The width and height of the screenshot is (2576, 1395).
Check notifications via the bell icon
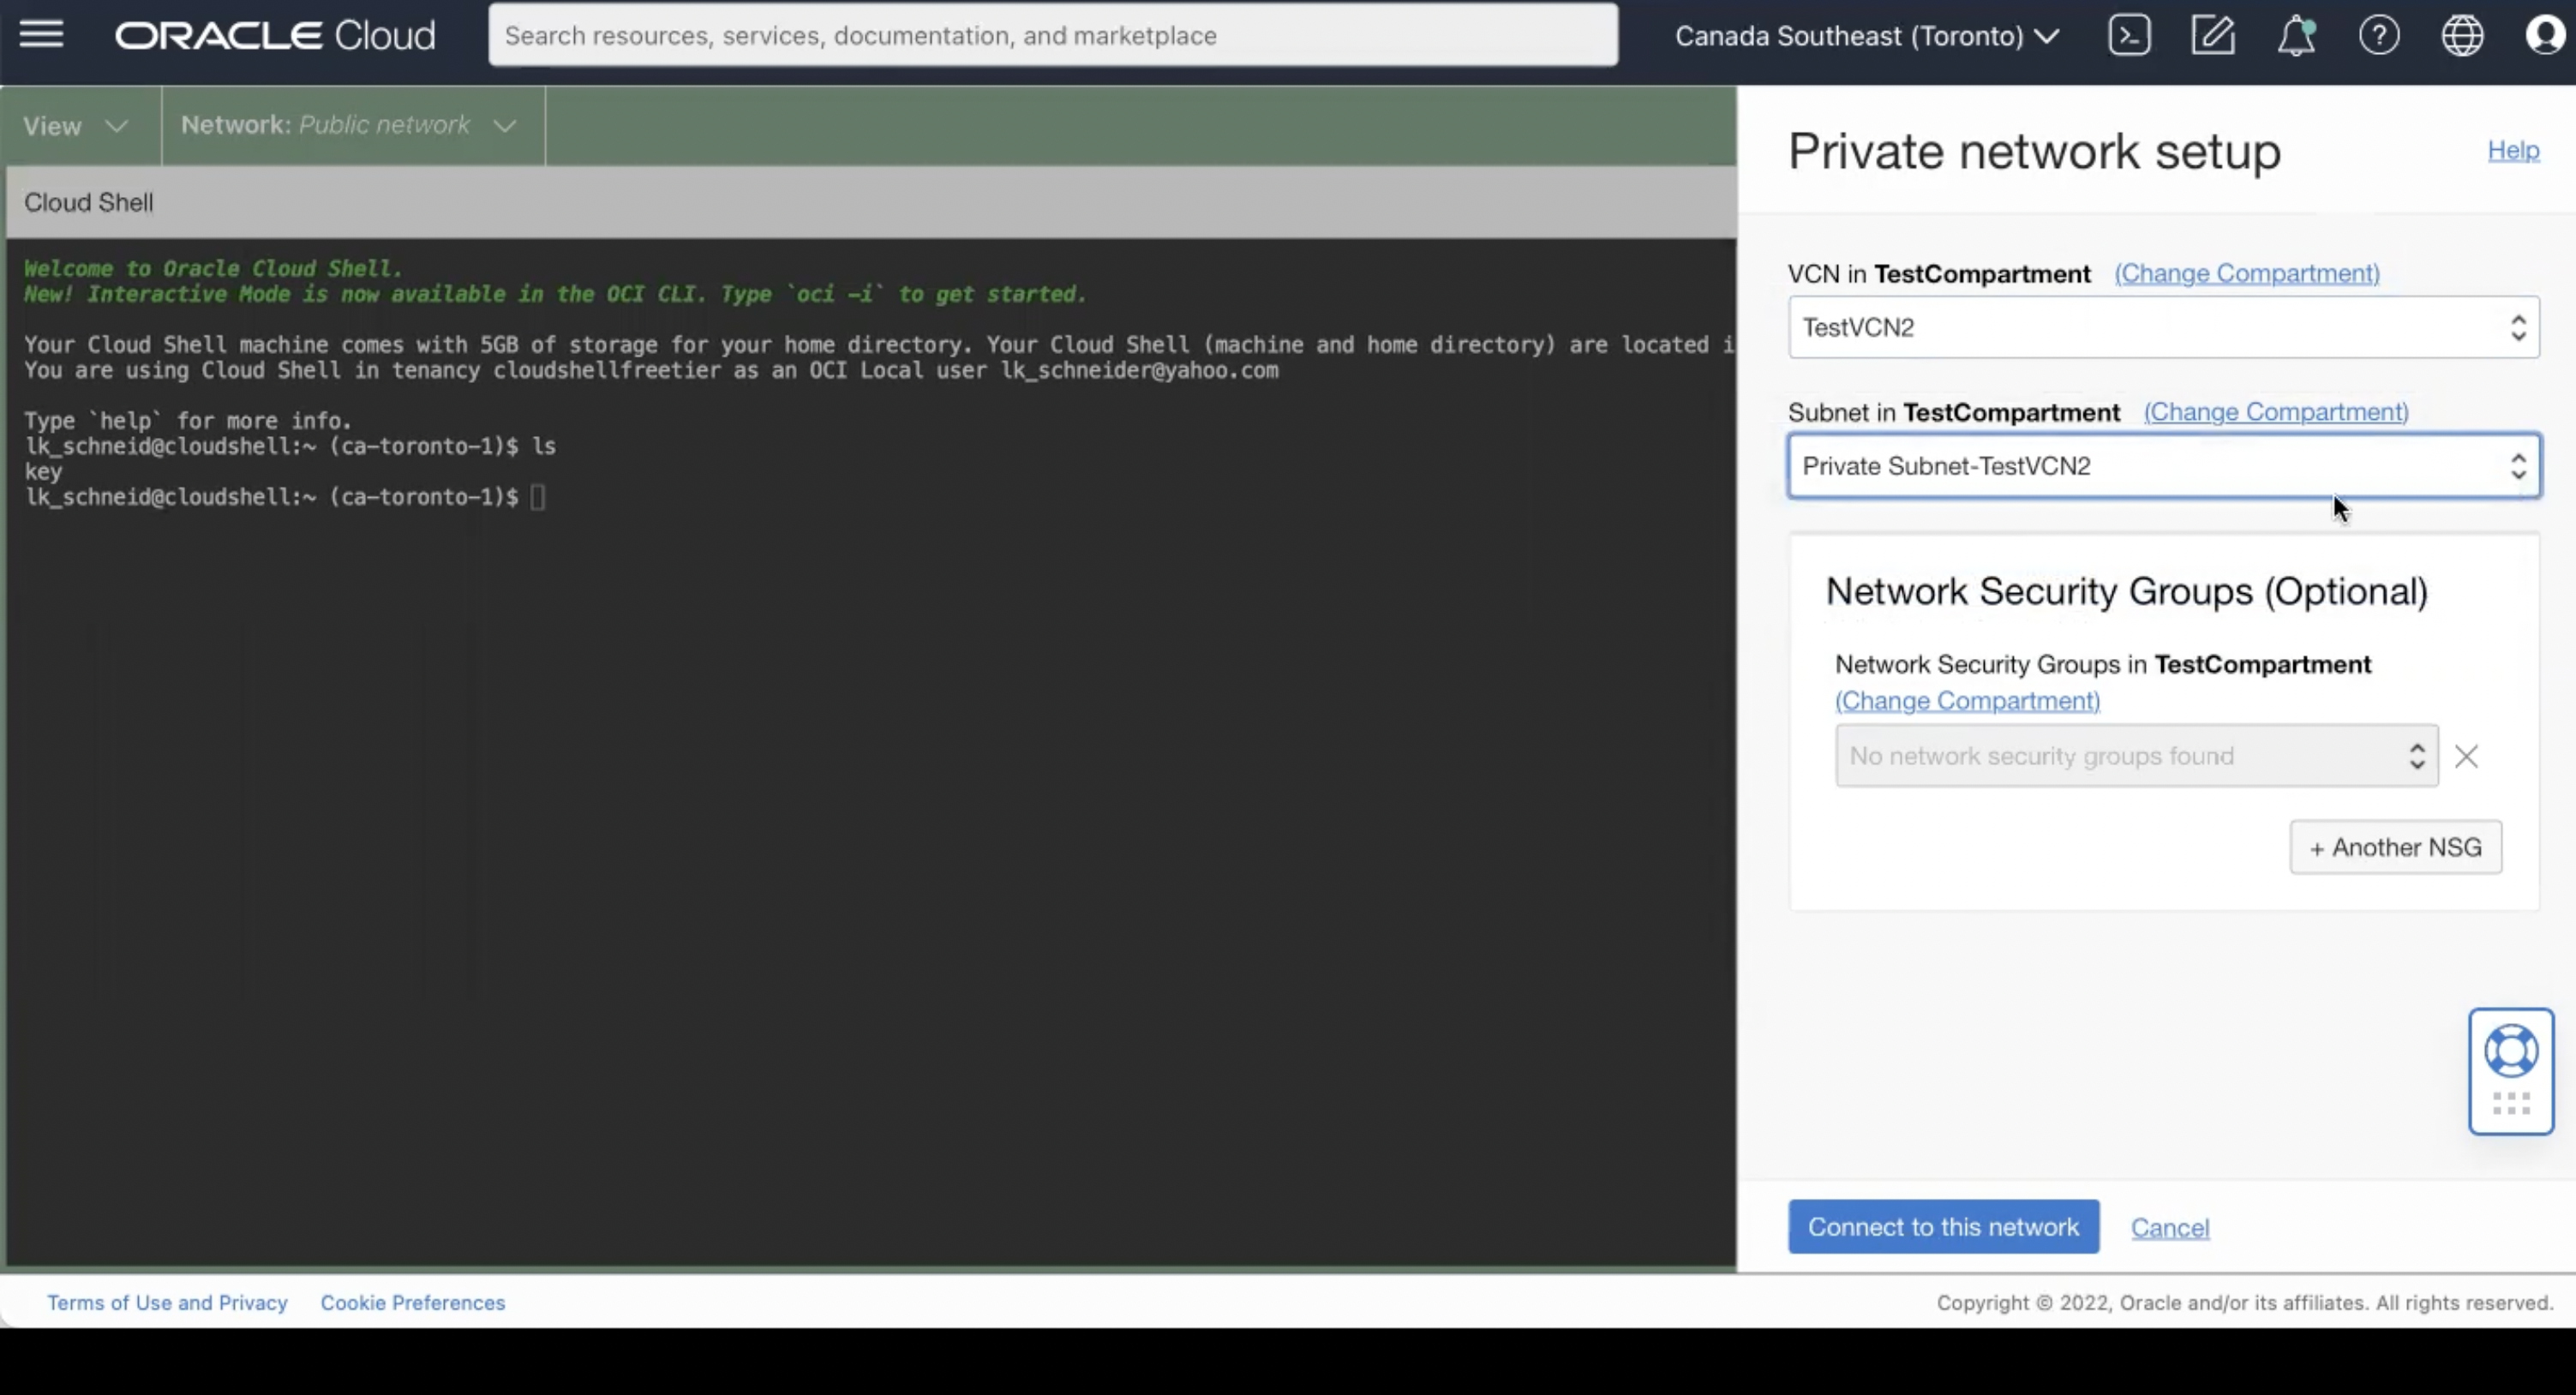(x=2296, y=34)
